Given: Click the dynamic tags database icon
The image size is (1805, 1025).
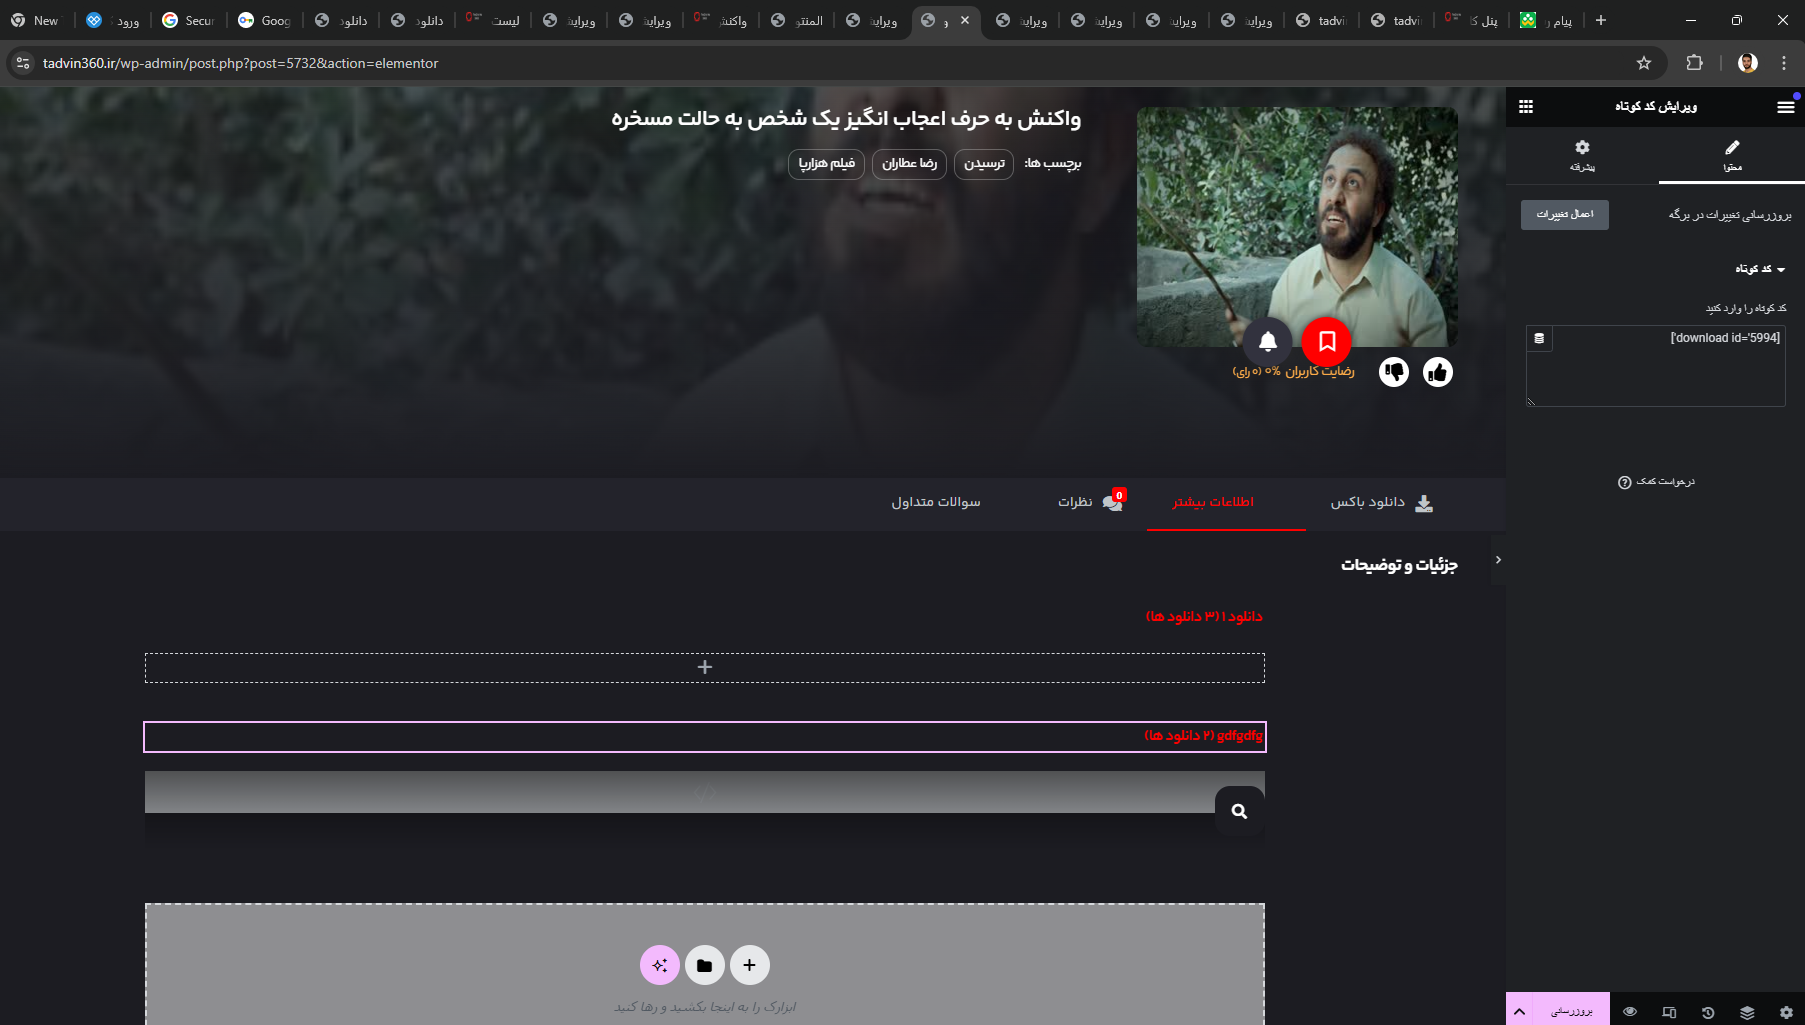Looking at the screenshot, I should click(x=1539, y=339).
